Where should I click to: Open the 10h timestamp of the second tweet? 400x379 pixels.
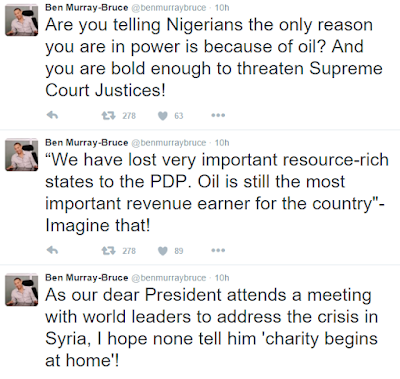pyautogui.click(x=222, y=142)
